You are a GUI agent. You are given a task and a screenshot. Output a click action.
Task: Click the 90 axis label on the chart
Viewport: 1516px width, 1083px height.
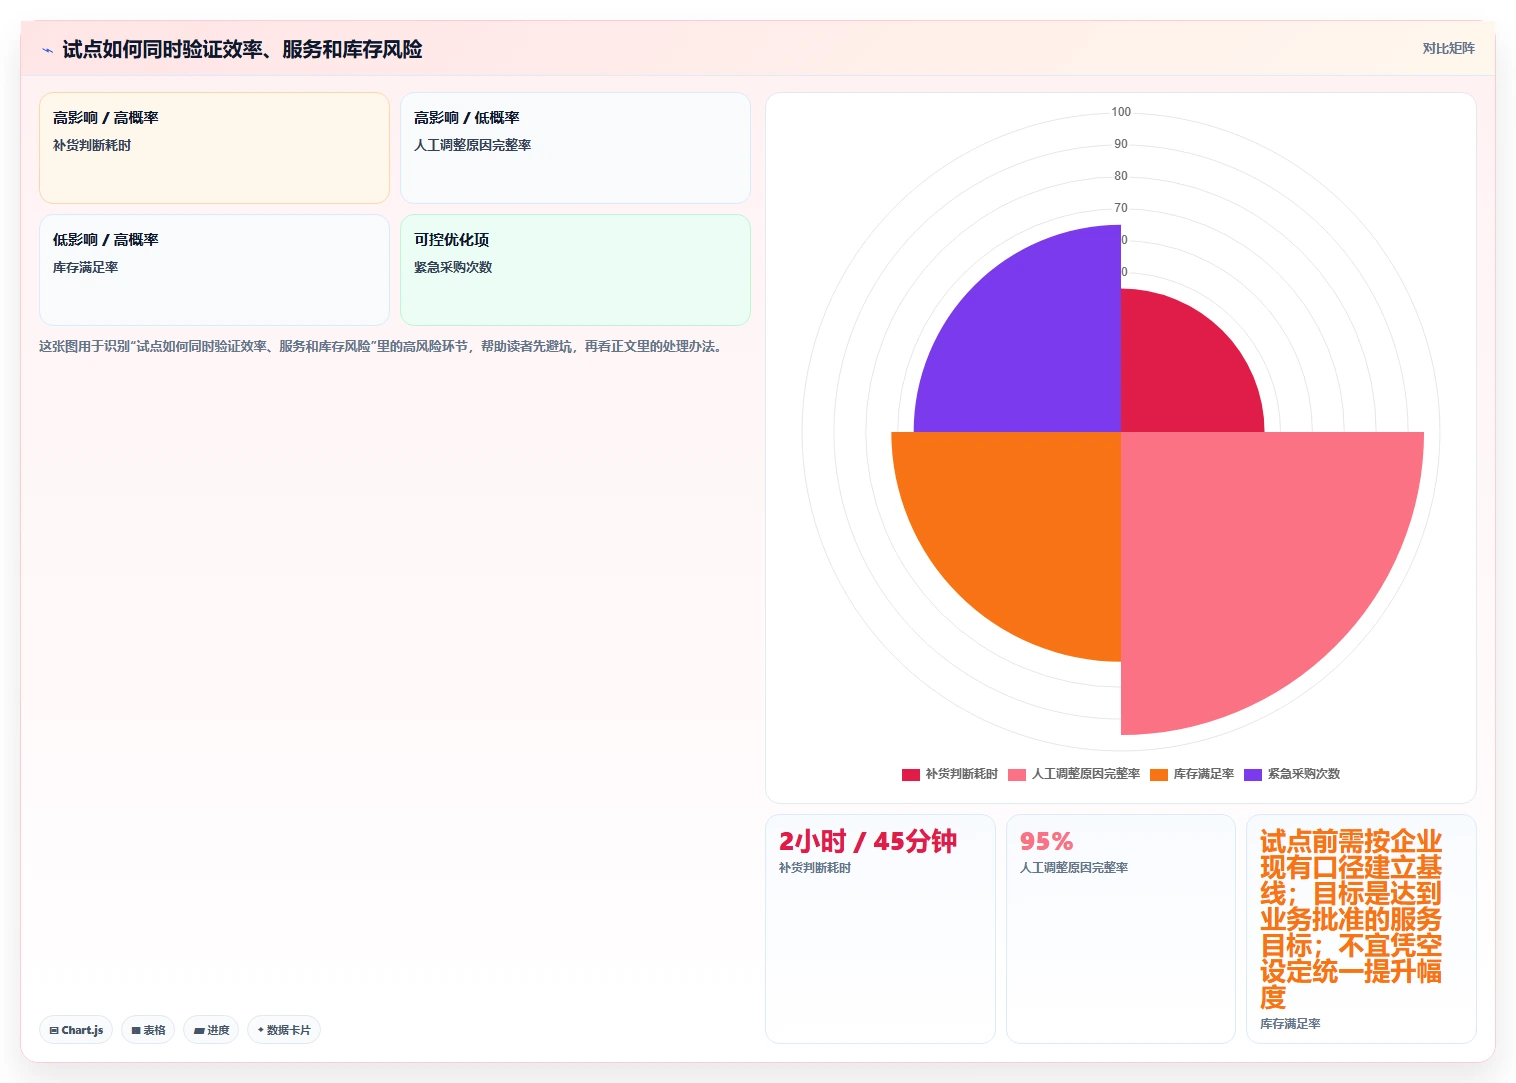pos(1121,144)
